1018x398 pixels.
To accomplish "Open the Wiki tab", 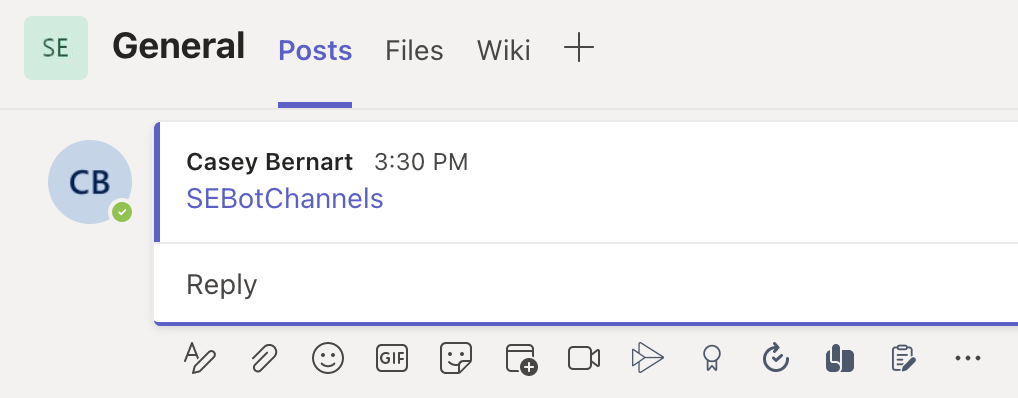I will point(504,51).
